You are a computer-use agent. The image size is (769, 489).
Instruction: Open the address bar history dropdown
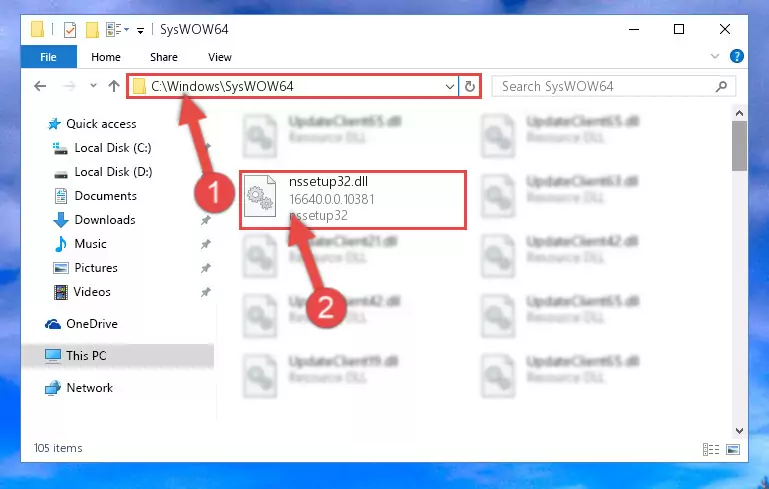(449, 87)
